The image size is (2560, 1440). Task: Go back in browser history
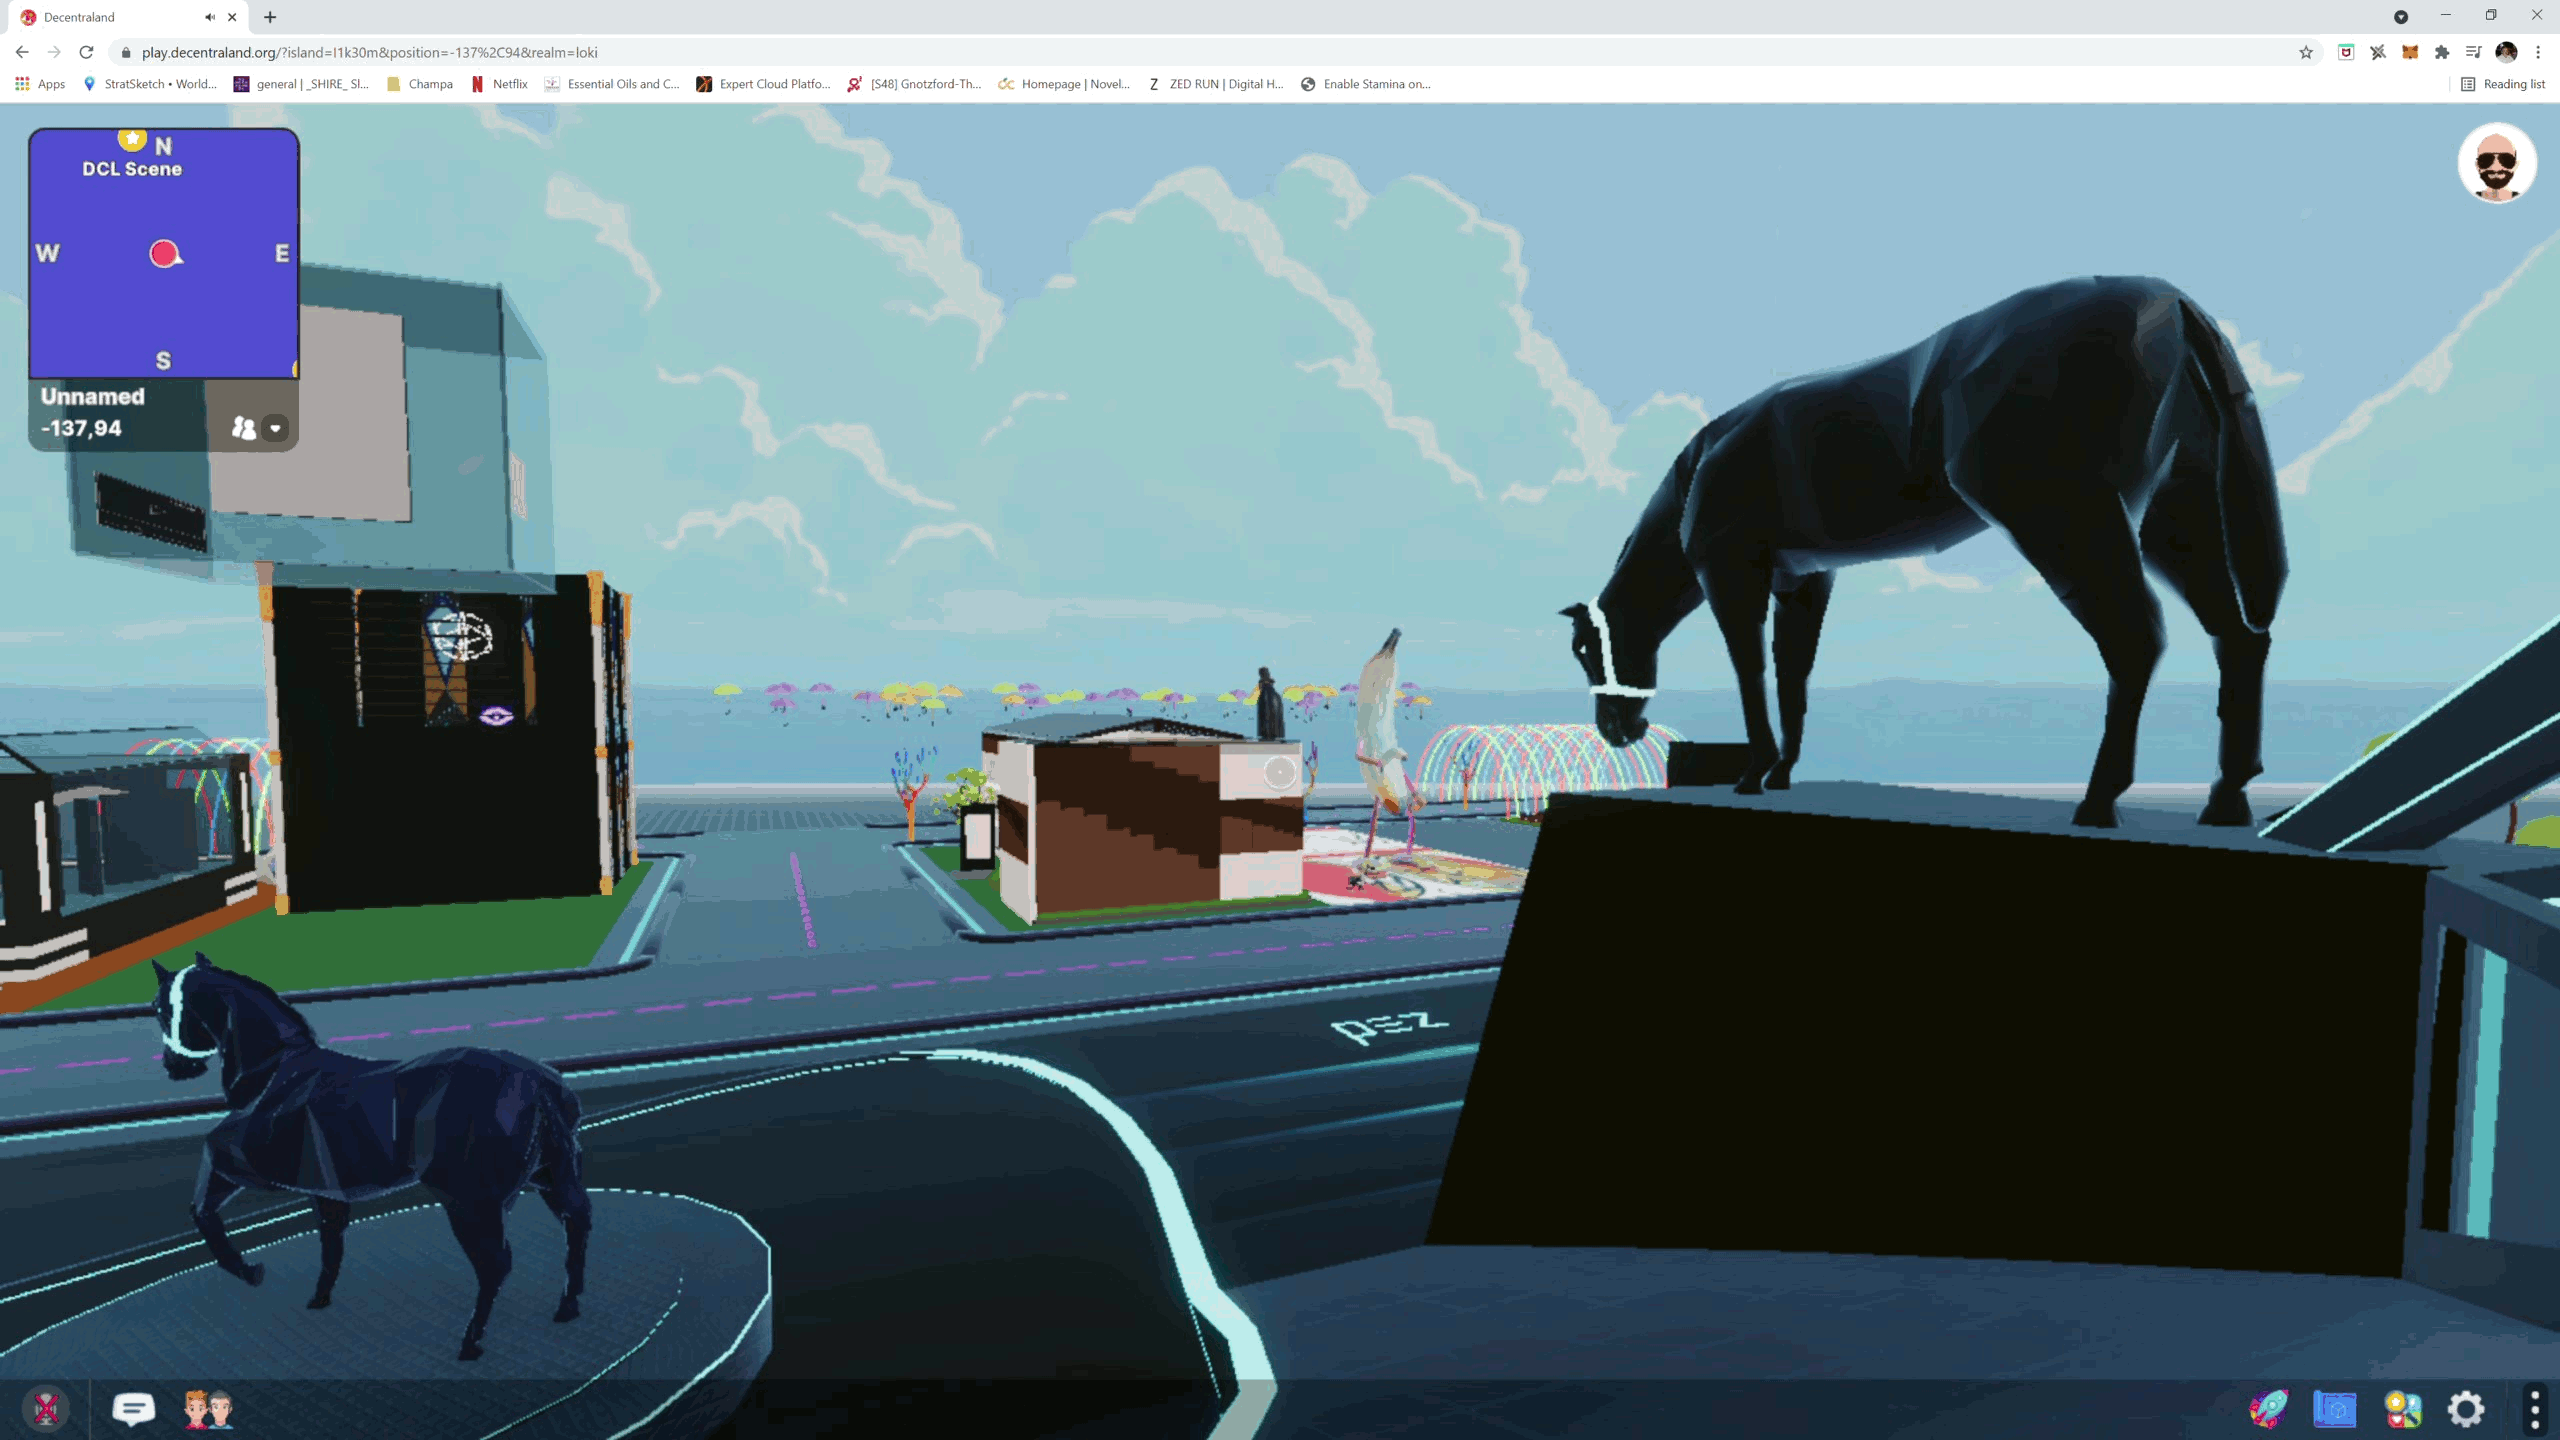click(x=22, y=52)
